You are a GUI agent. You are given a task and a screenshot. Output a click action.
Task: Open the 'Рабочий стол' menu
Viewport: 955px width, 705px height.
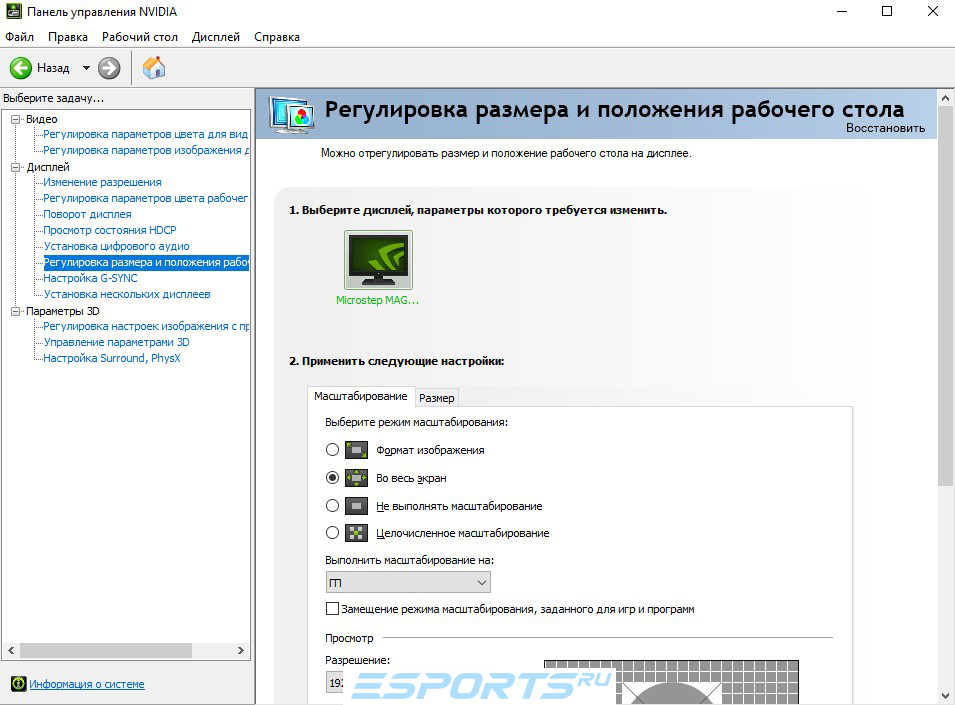click(139, 37)
